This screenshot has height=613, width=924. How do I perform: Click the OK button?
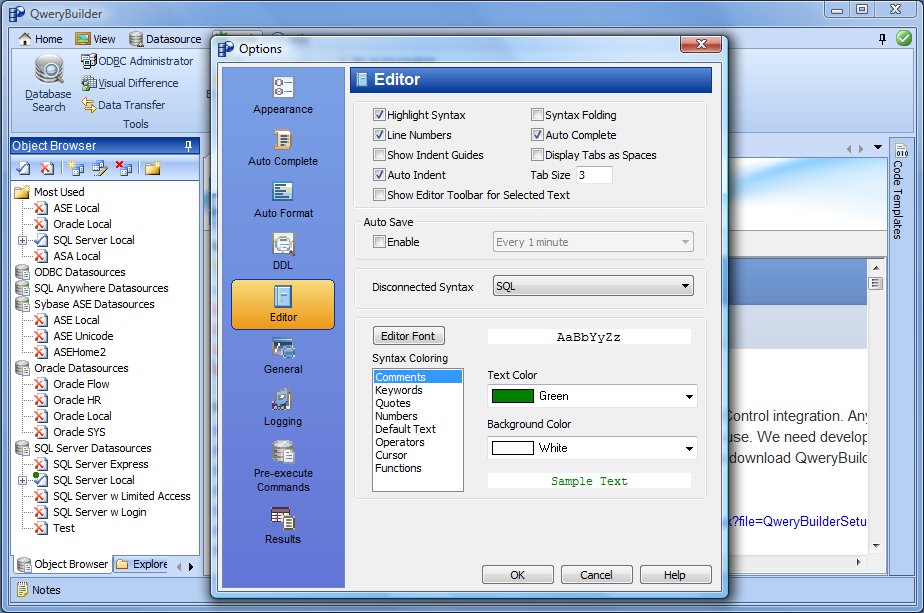click(x=517, y=575)
